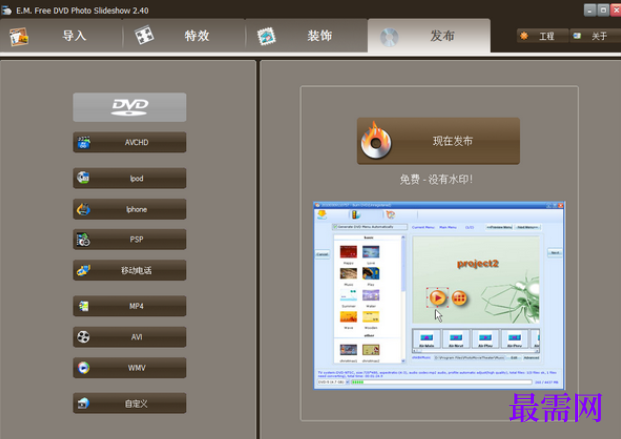Click the 免费 - 没有水印 text
The image size is (621, 439).
click(x=436, y=179)
